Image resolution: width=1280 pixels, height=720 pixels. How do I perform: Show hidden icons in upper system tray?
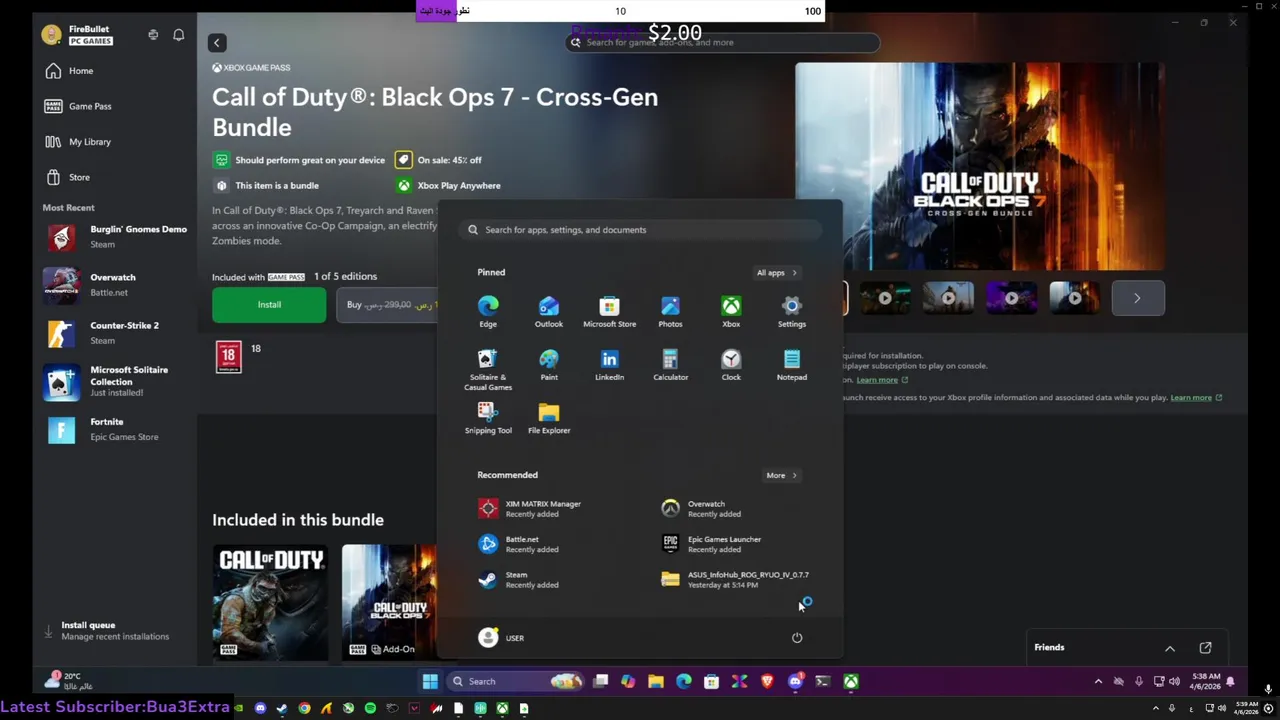pos(1098,682)
